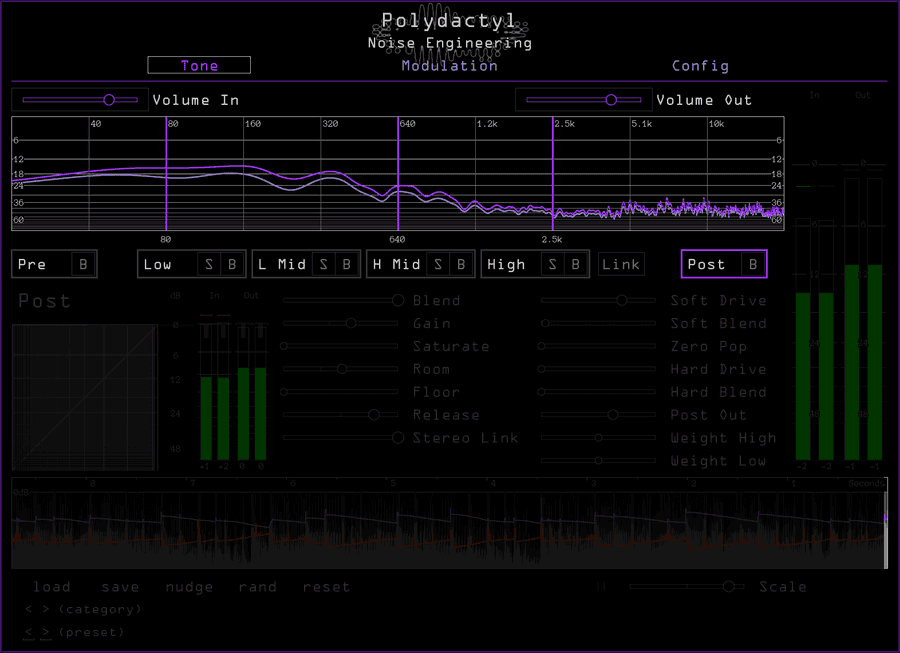Viewport: 900px width, 653px height.
Task: Click rand to randomize settings
Action: coord(257,587)
